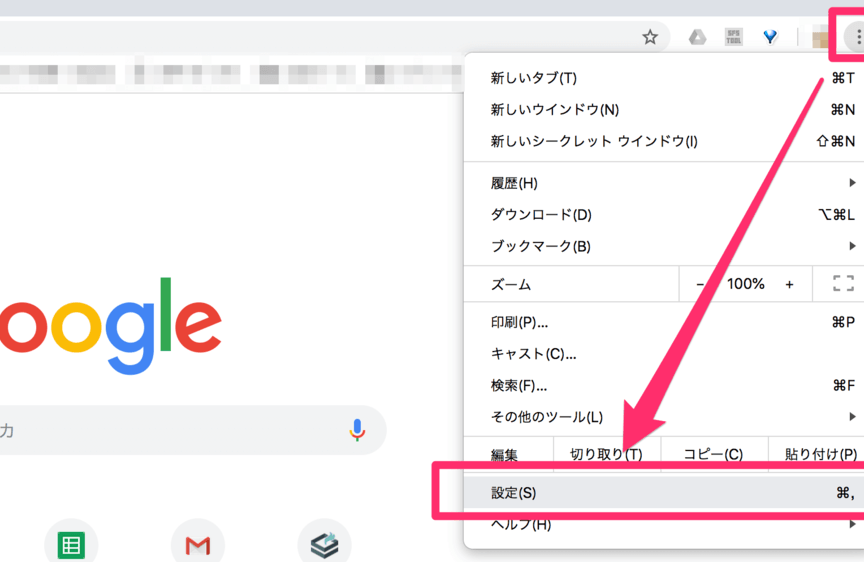Viewport: 864px width, 562px height.
Task: Select 新しいシークレット ウインドウ(I) menu item
Action: (594, 141)
